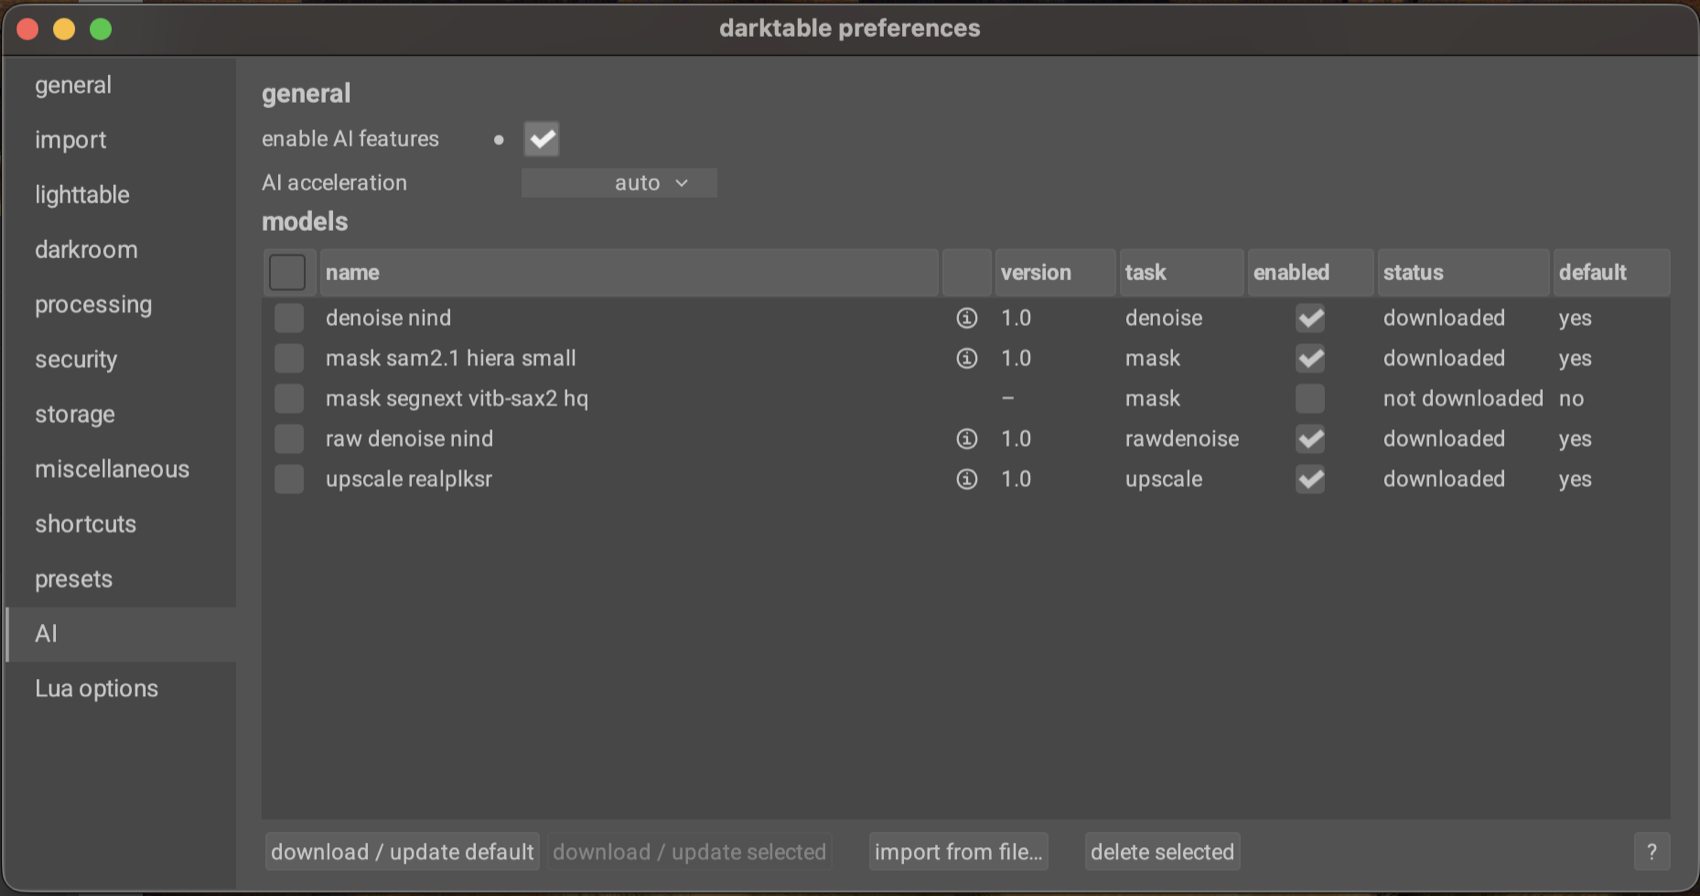Disable the raw denoise nind enabled checkbox

1310,439
